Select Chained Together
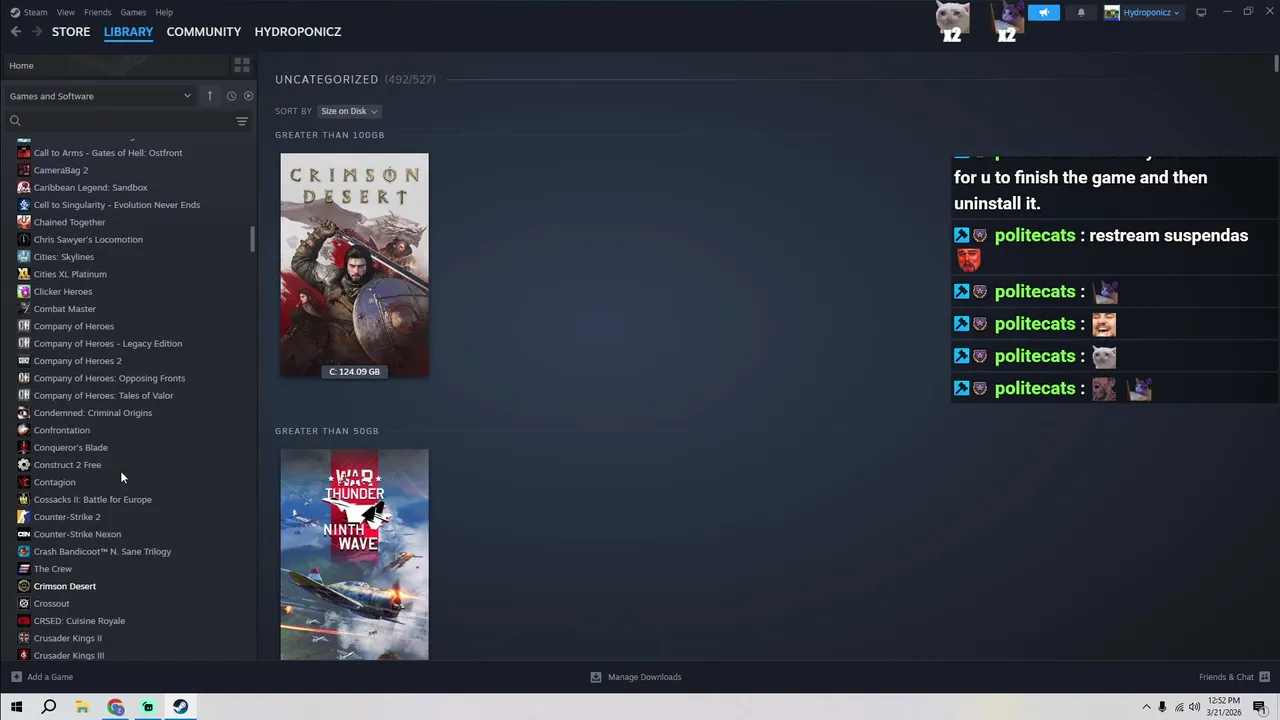1280x720 pixels. pos(69,222)
